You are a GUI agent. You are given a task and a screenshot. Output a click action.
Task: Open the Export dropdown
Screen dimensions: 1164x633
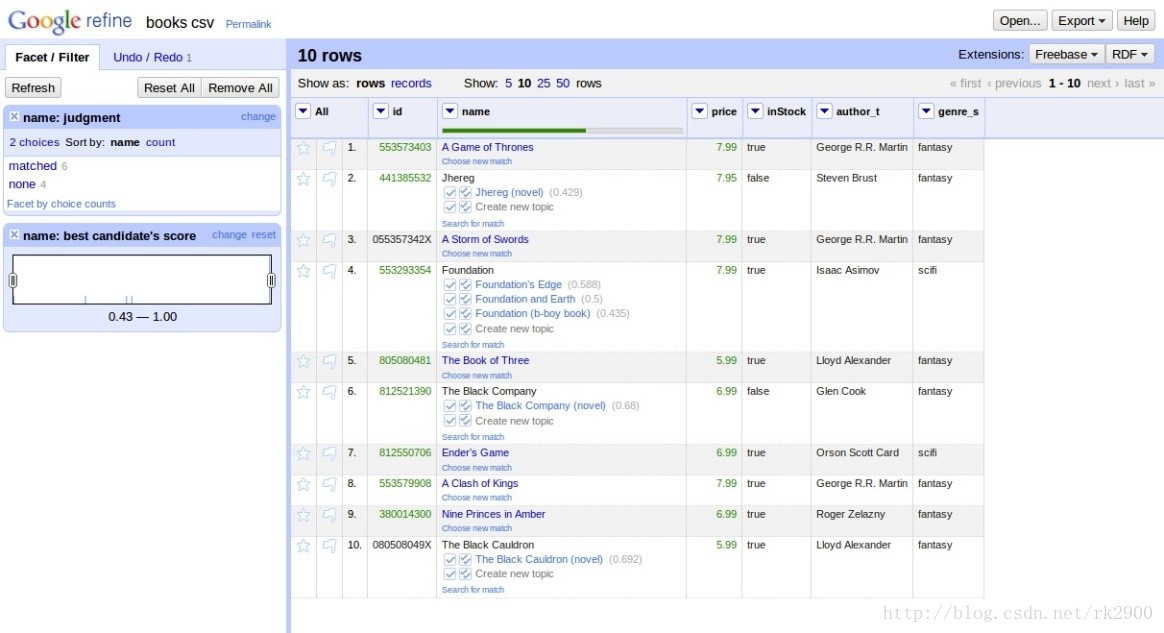point(1082,21)
